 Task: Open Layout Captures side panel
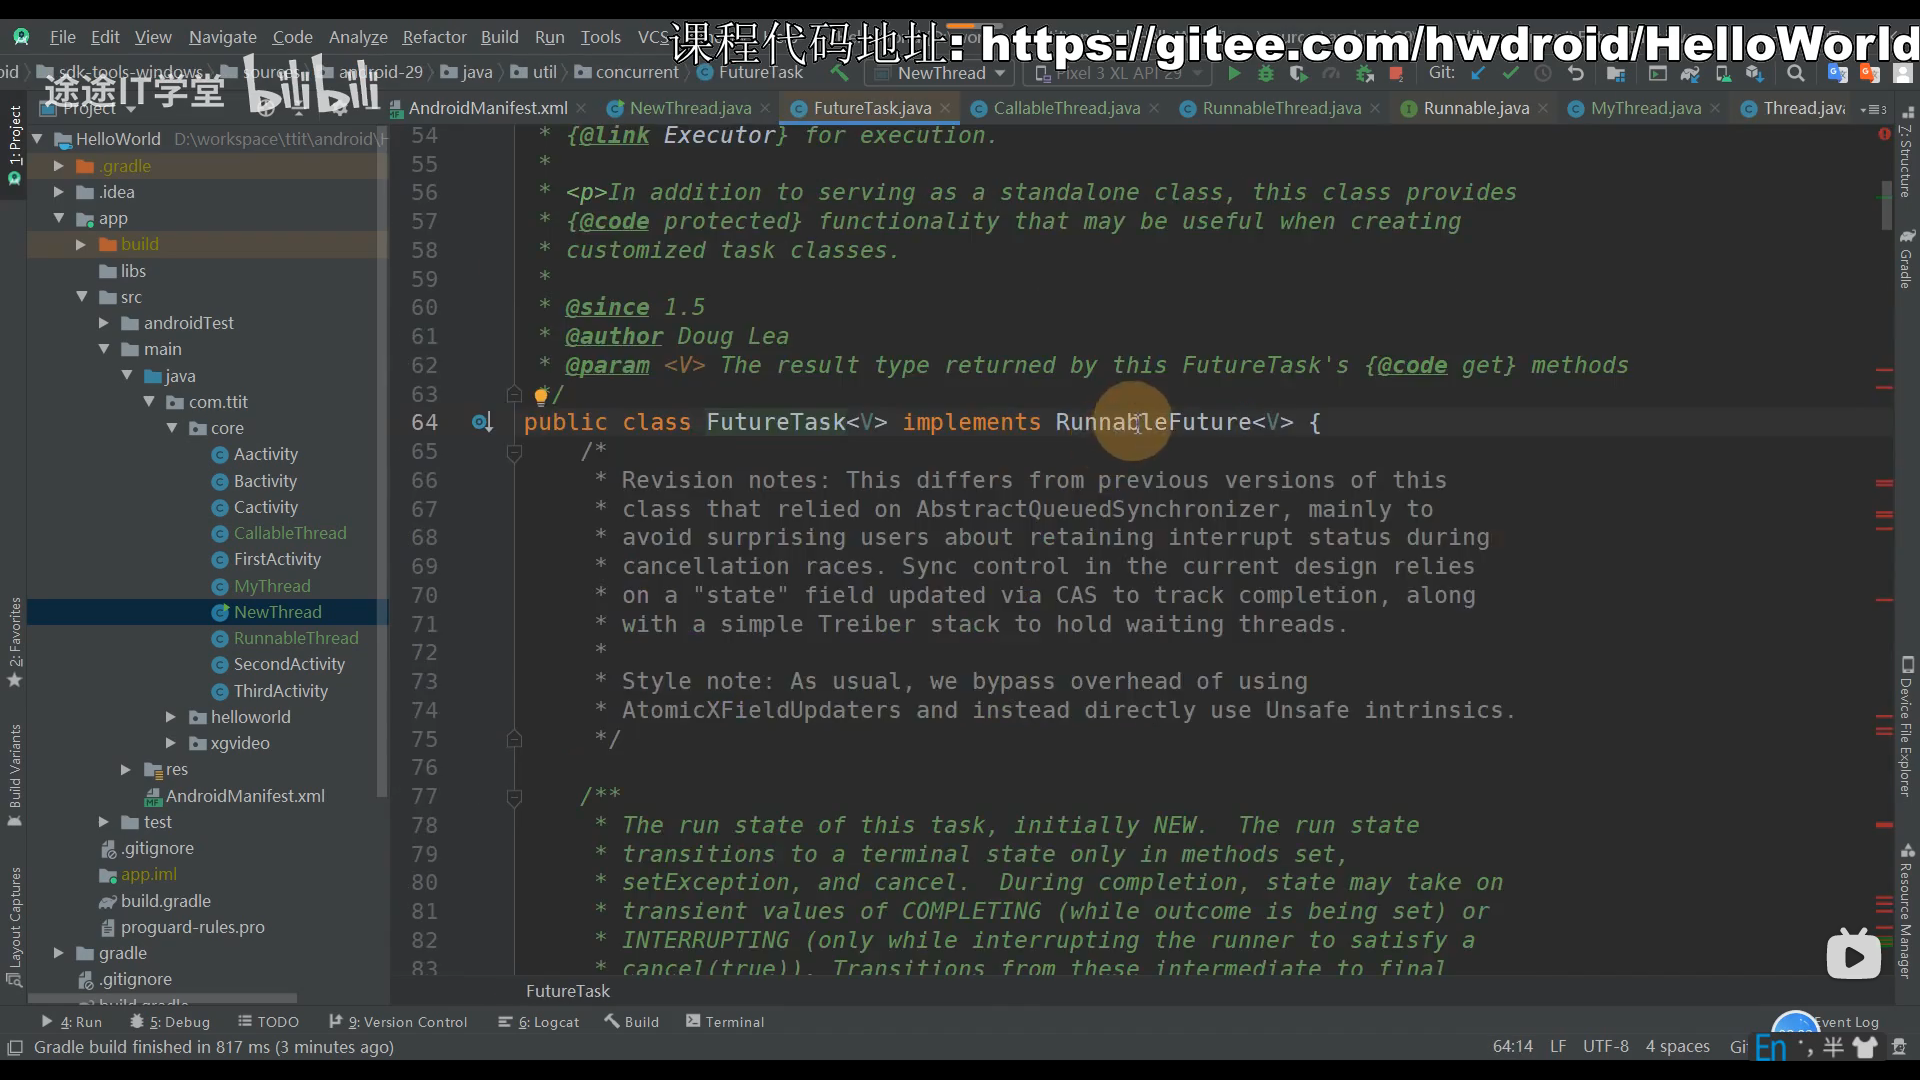point(15,927)
